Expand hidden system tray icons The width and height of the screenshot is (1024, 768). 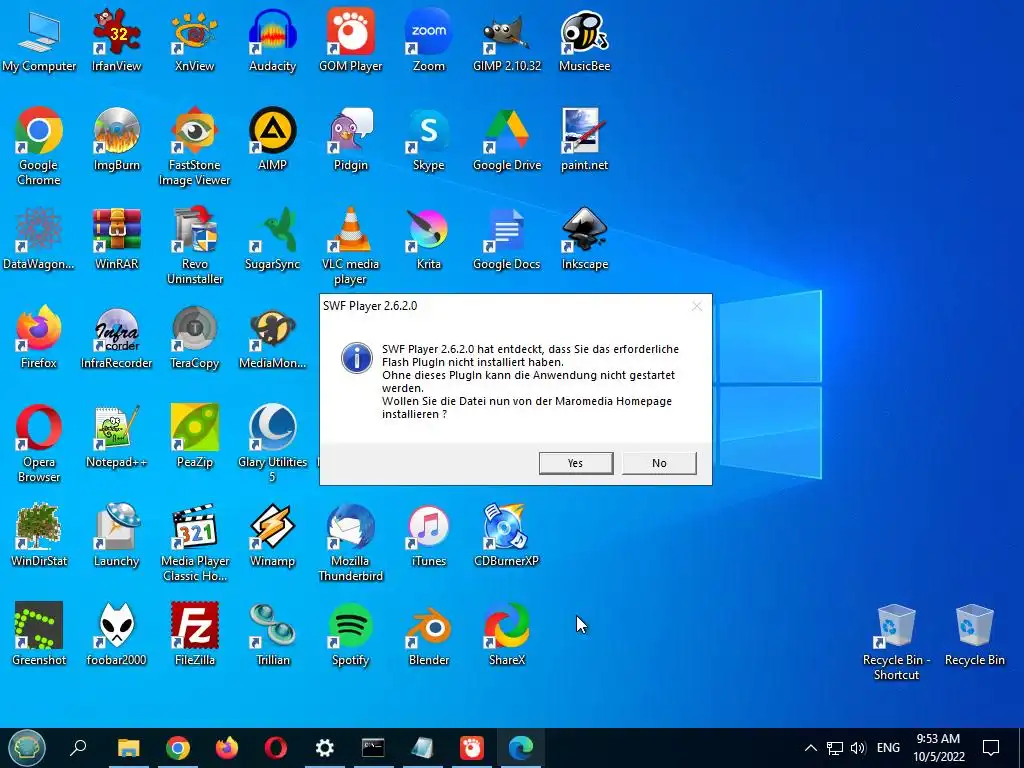810,748
